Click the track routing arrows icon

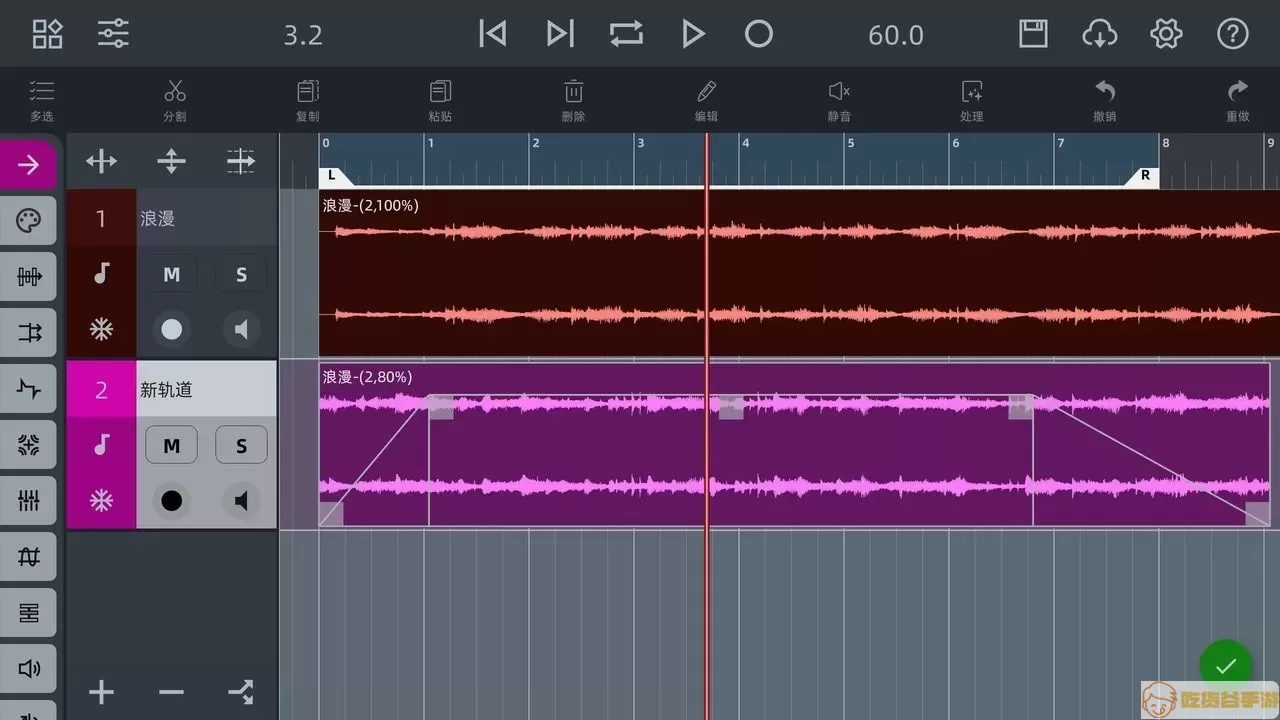coord(241,692)
